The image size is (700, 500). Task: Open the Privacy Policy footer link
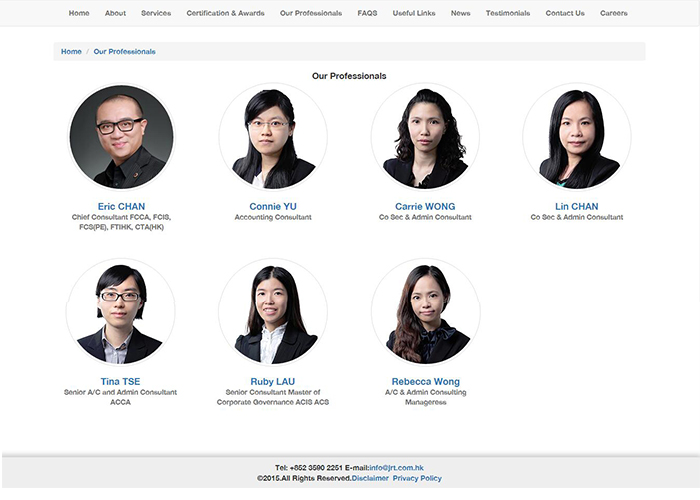point(417,479)
